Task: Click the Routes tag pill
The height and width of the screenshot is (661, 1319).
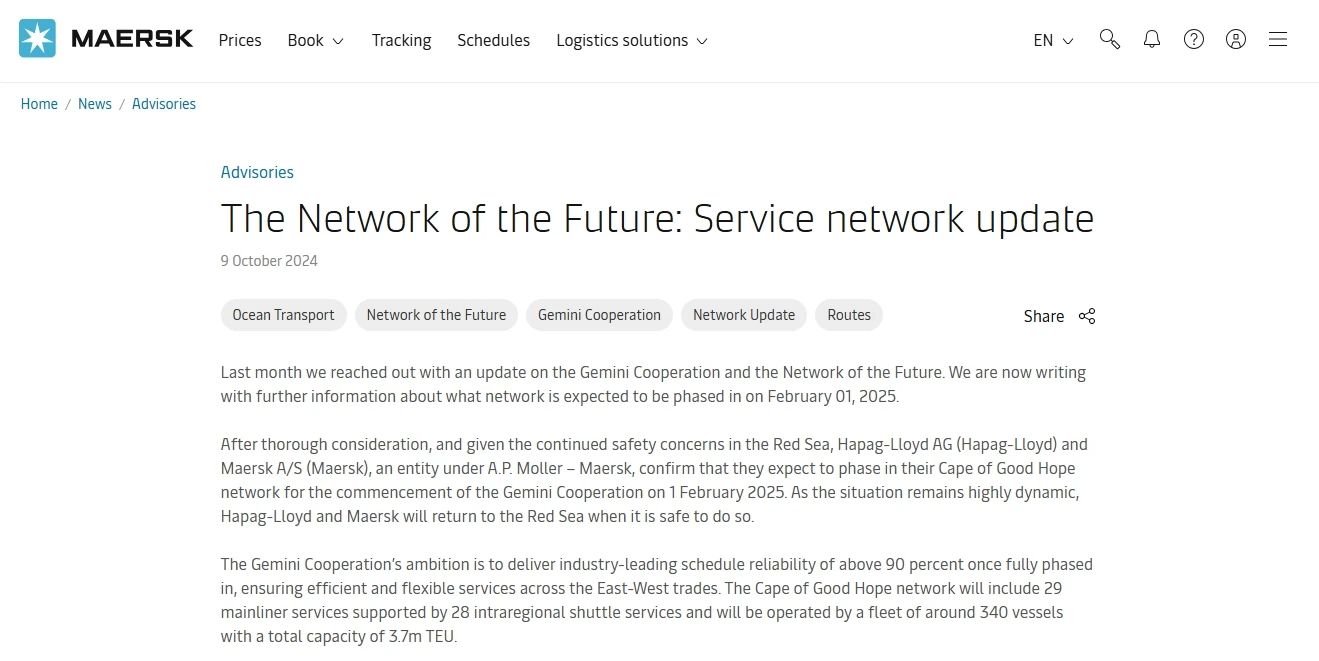Action: (849, 315)
